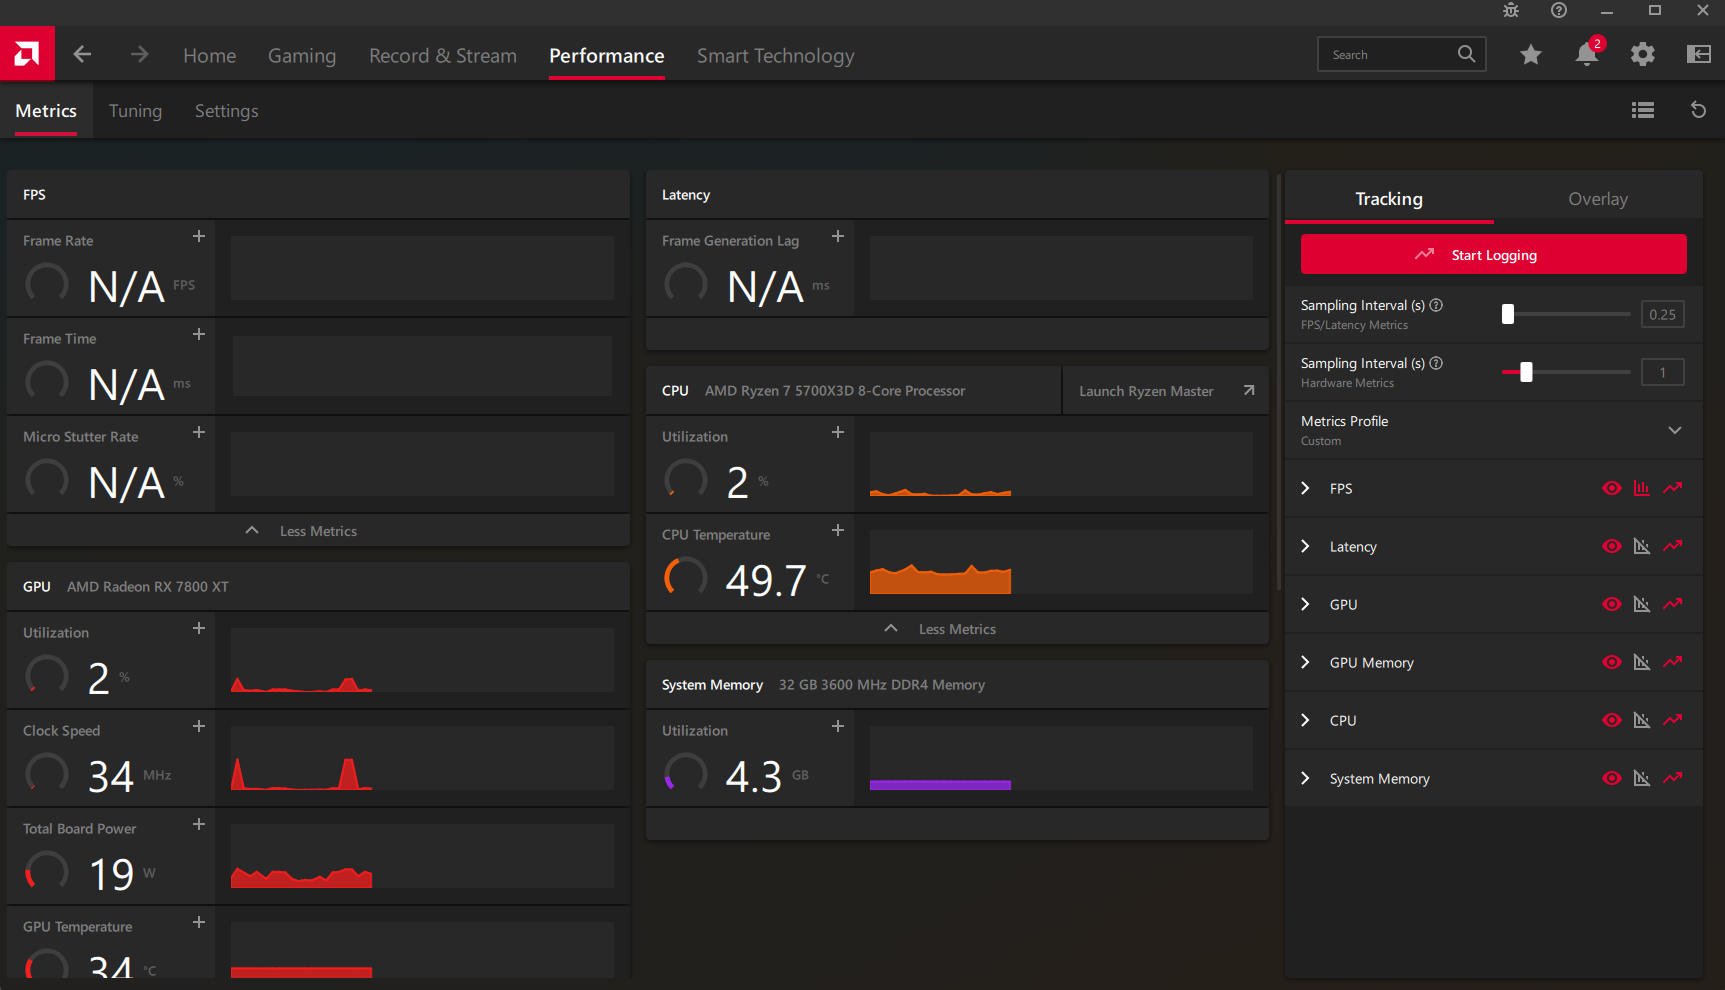This screenshot has width=1725, height=990.
Task: Collapse FPS panel with Less Metrics
Action: pos(318,530)
